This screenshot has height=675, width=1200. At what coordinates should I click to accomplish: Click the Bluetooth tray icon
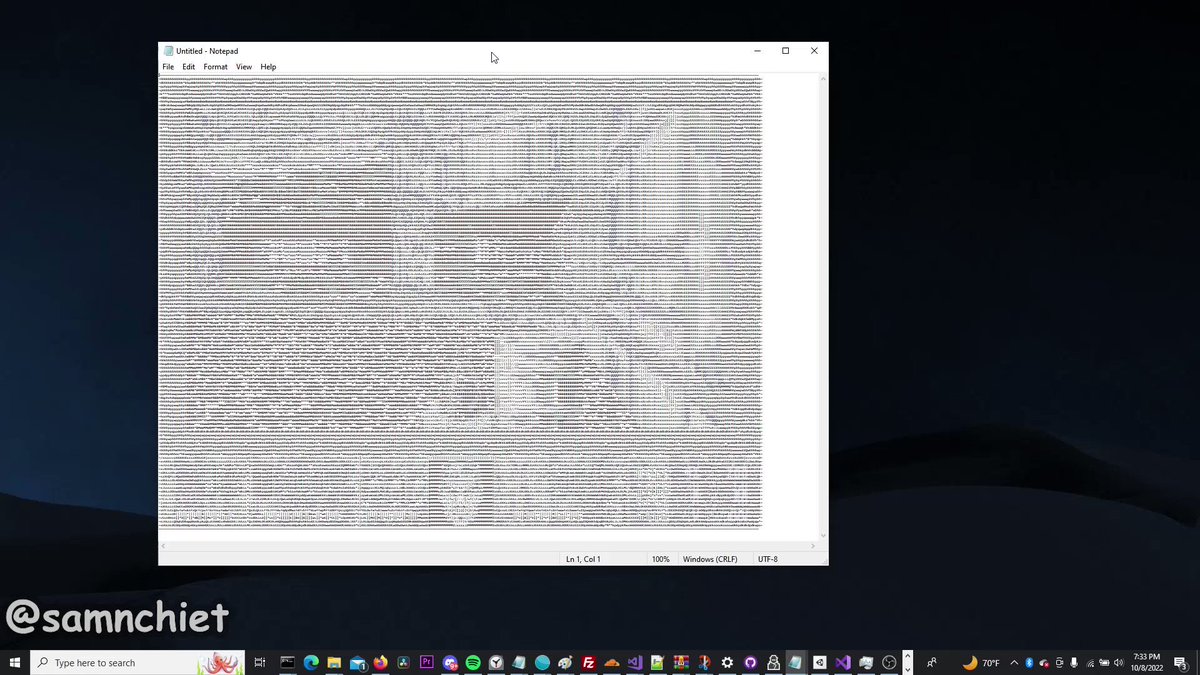1029,662
